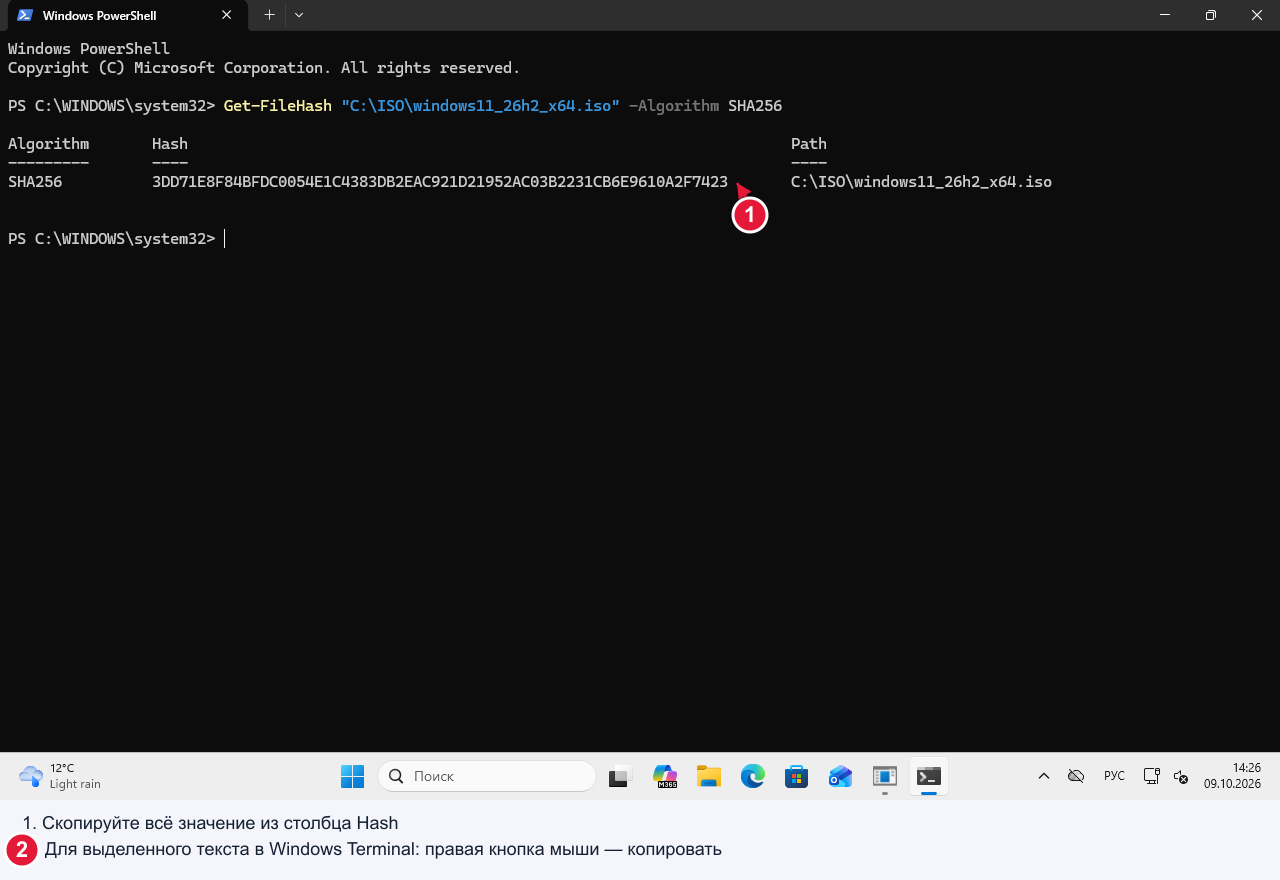Click the -Algorithm parameter in the command
This screenshot has width=1280, height=880.
coord(674,106)
